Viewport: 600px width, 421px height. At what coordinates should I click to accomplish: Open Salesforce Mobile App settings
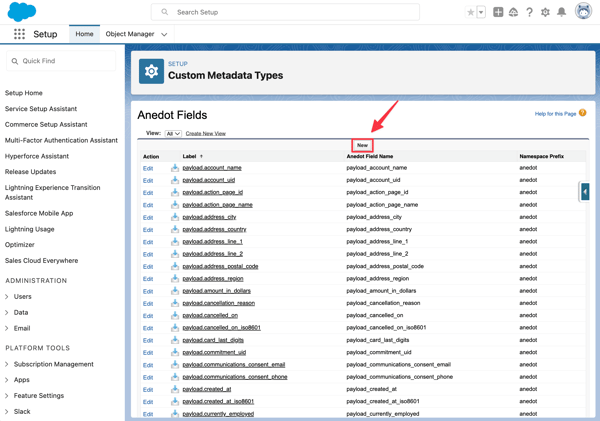click(39, 213)
